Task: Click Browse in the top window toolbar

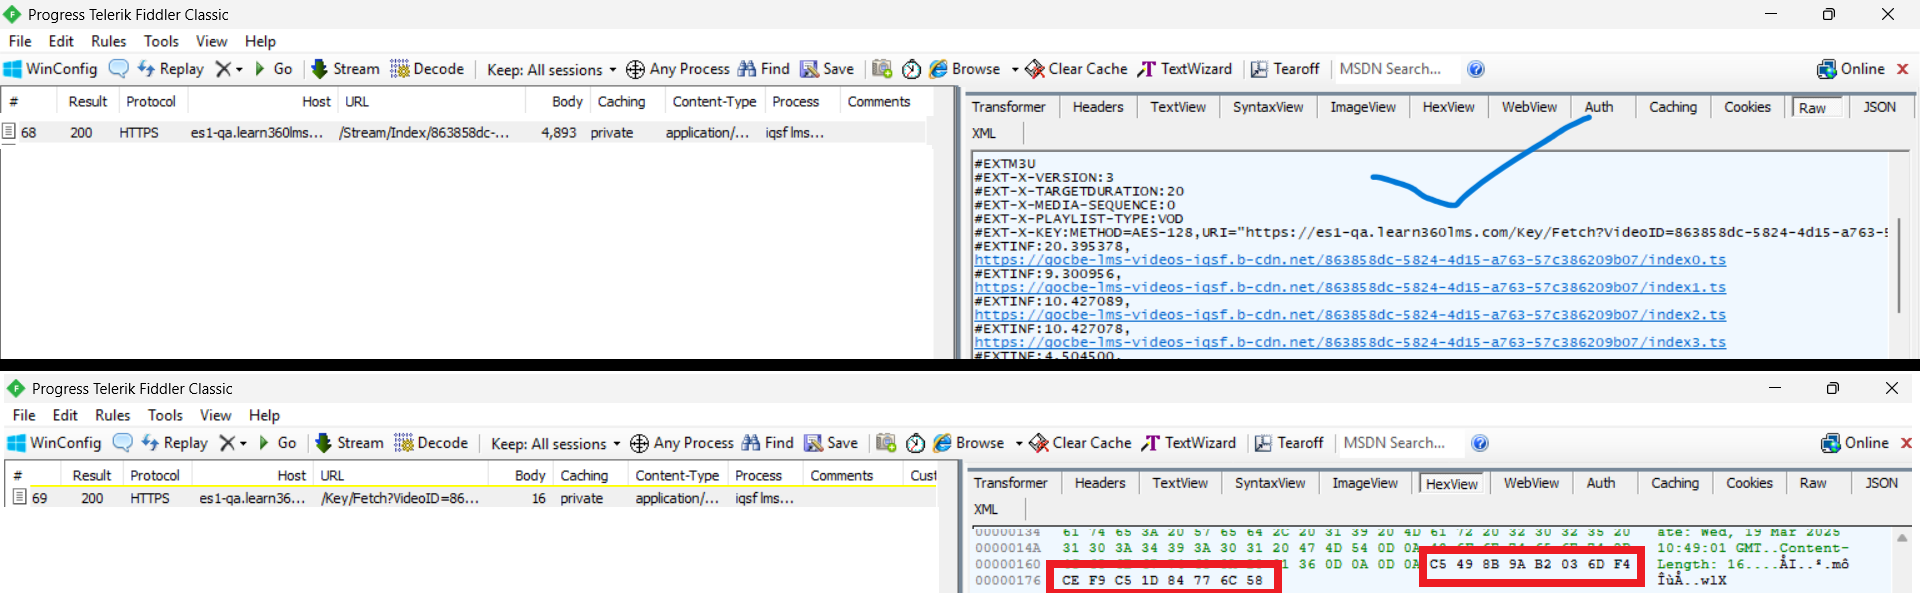Action: [x=965, y=69]
